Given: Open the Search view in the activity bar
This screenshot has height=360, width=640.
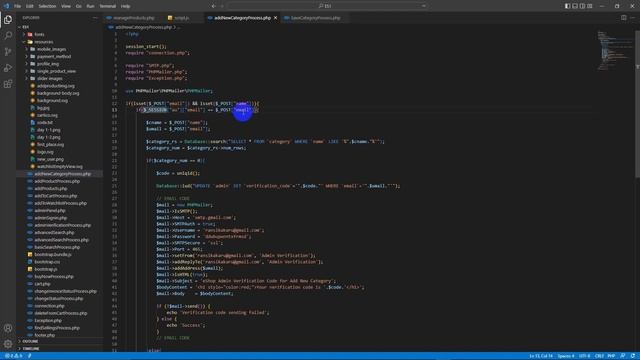Looking at the screenshot, I should (8, 36).
